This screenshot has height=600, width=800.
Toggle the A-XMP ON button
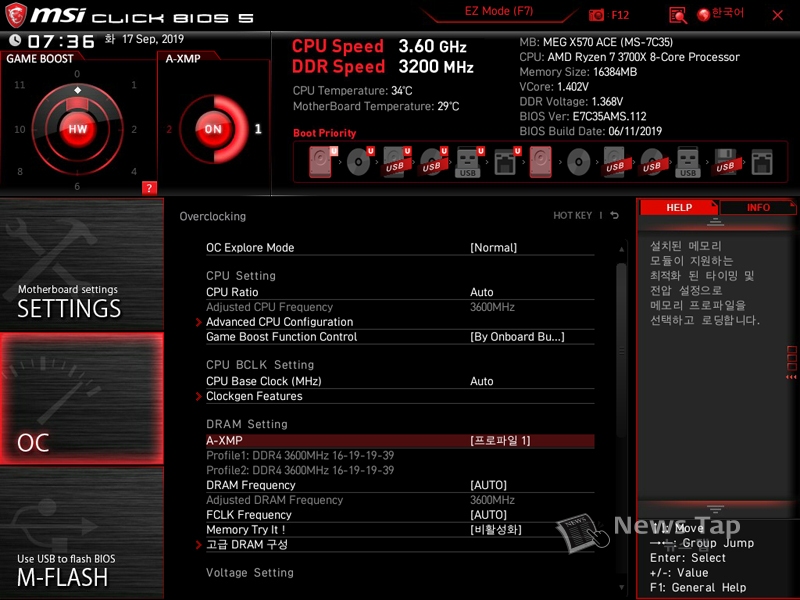[x=212, y=129]
